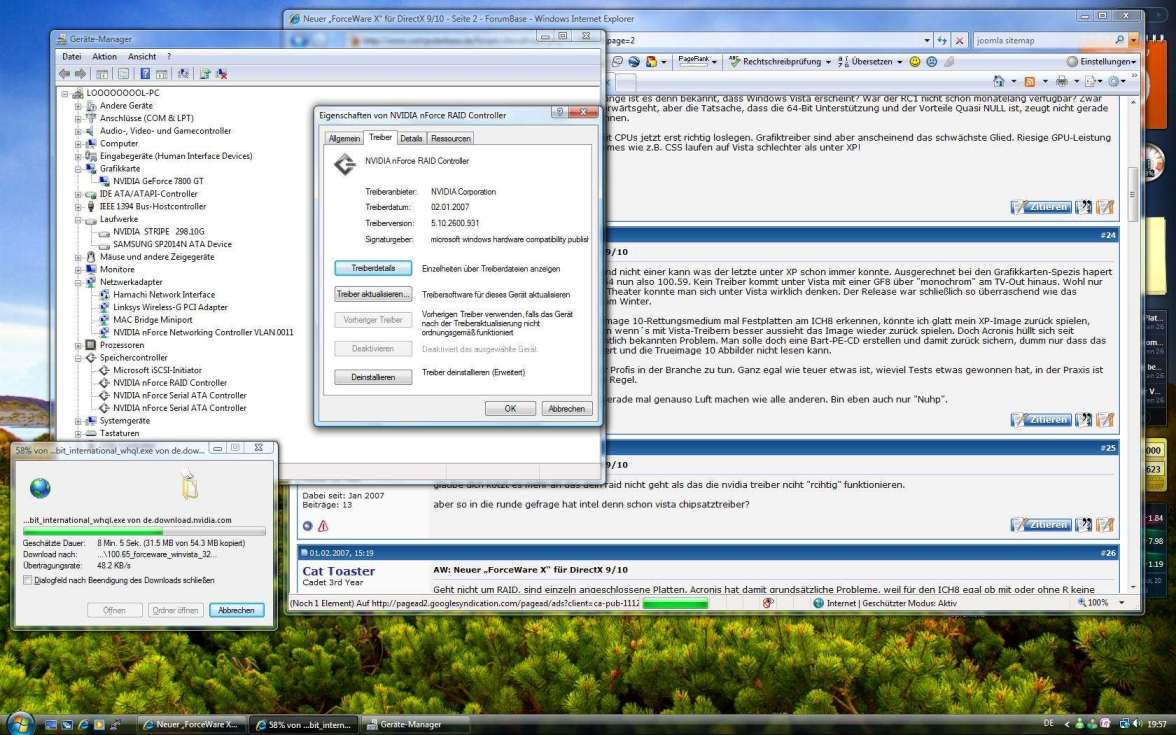The height and width of the screenshot is (735, 1176).
Task: Open Ansicht menu in Geräte-Manager
Action: (142, 56)
